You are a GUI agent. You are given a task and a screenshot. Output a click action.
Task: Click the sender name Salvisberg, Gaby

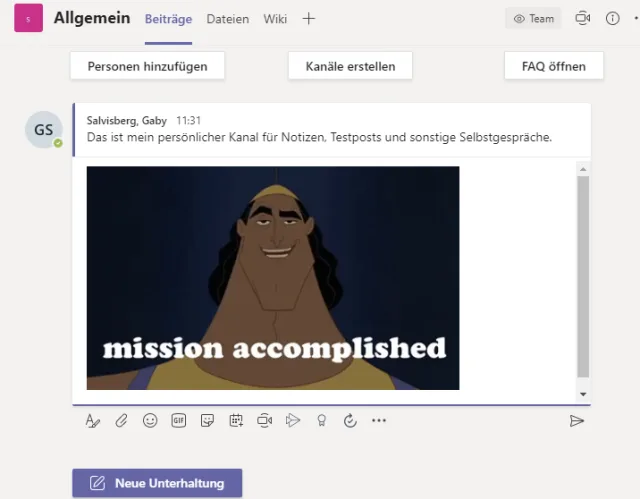pos(127,120)
